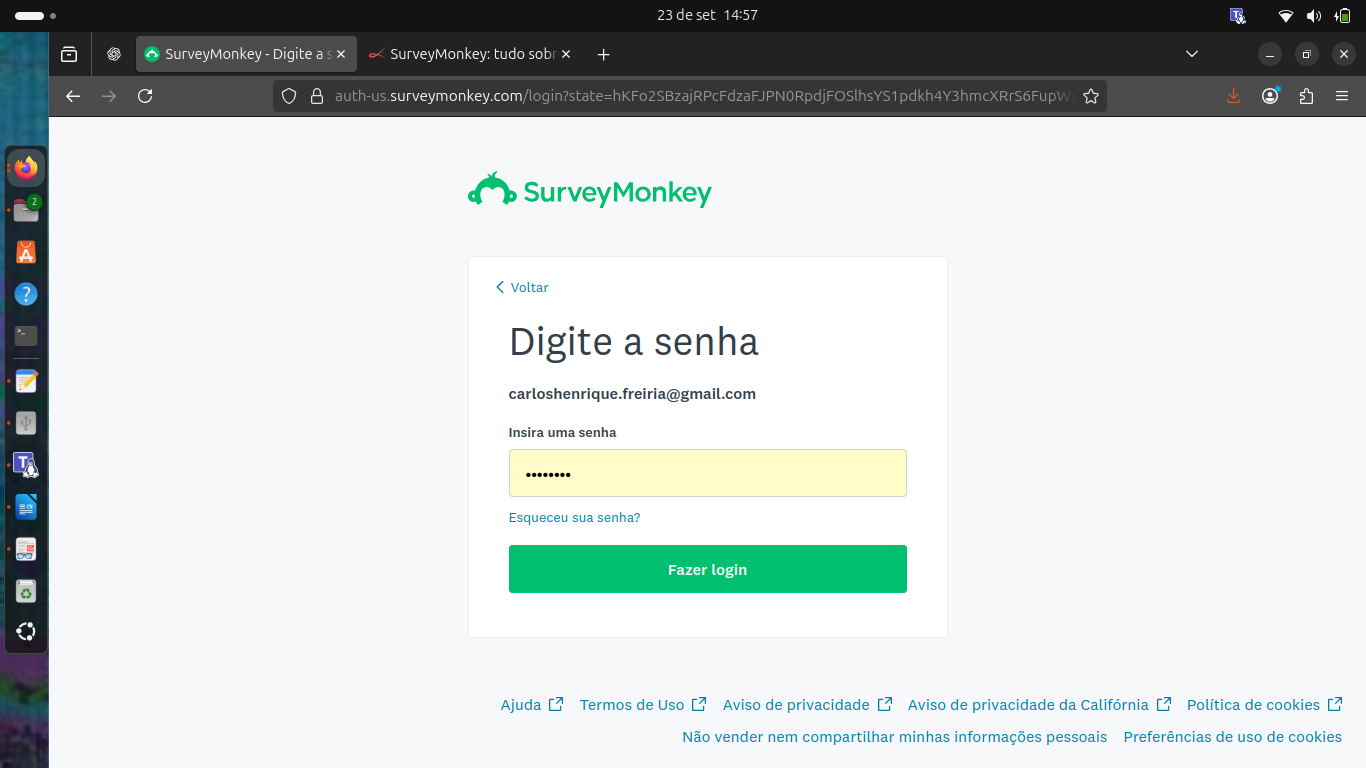Viewport: 1366px width, 768px height.
Task: Open the extensions puzzle icon
Action: point(1306,96)
